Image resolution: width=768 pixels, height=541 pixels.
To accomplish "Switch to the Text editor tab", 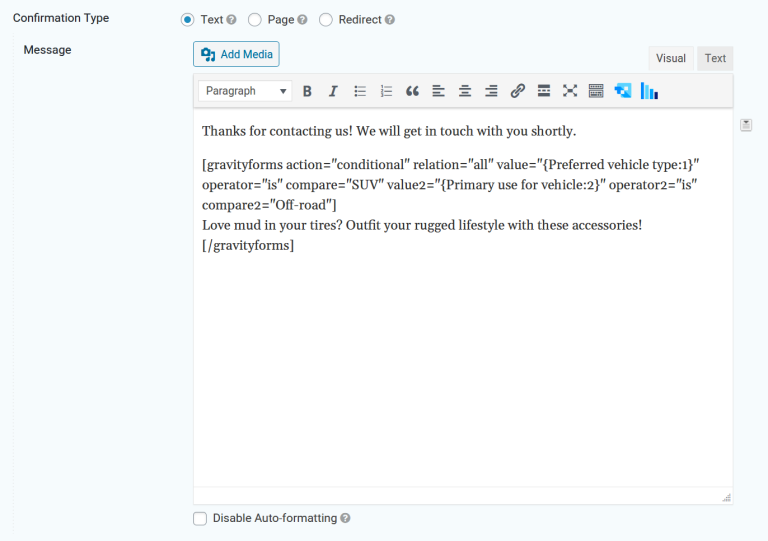I will pos(715,58).
